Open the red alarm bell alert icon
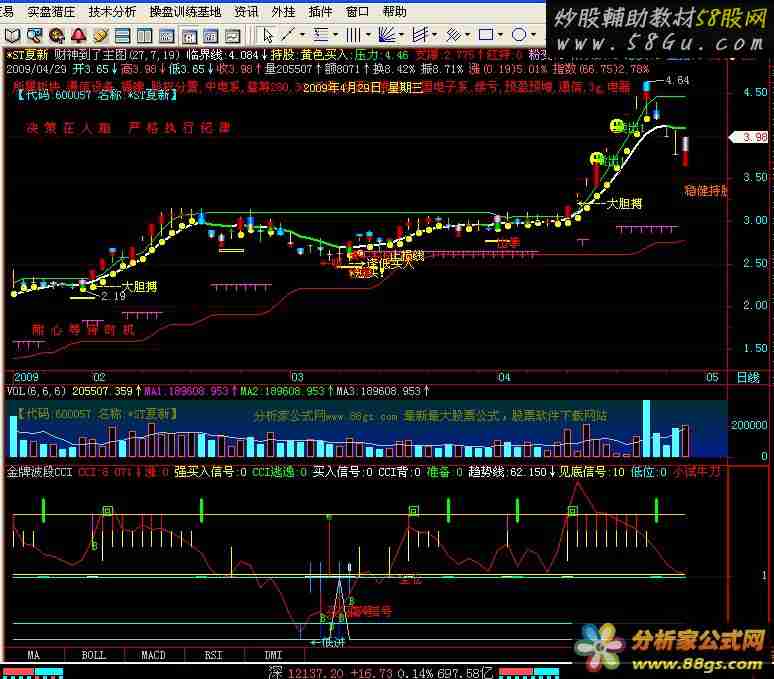This screenshot has width=774, height=679. pyautogui.click(x=78, y=36)
